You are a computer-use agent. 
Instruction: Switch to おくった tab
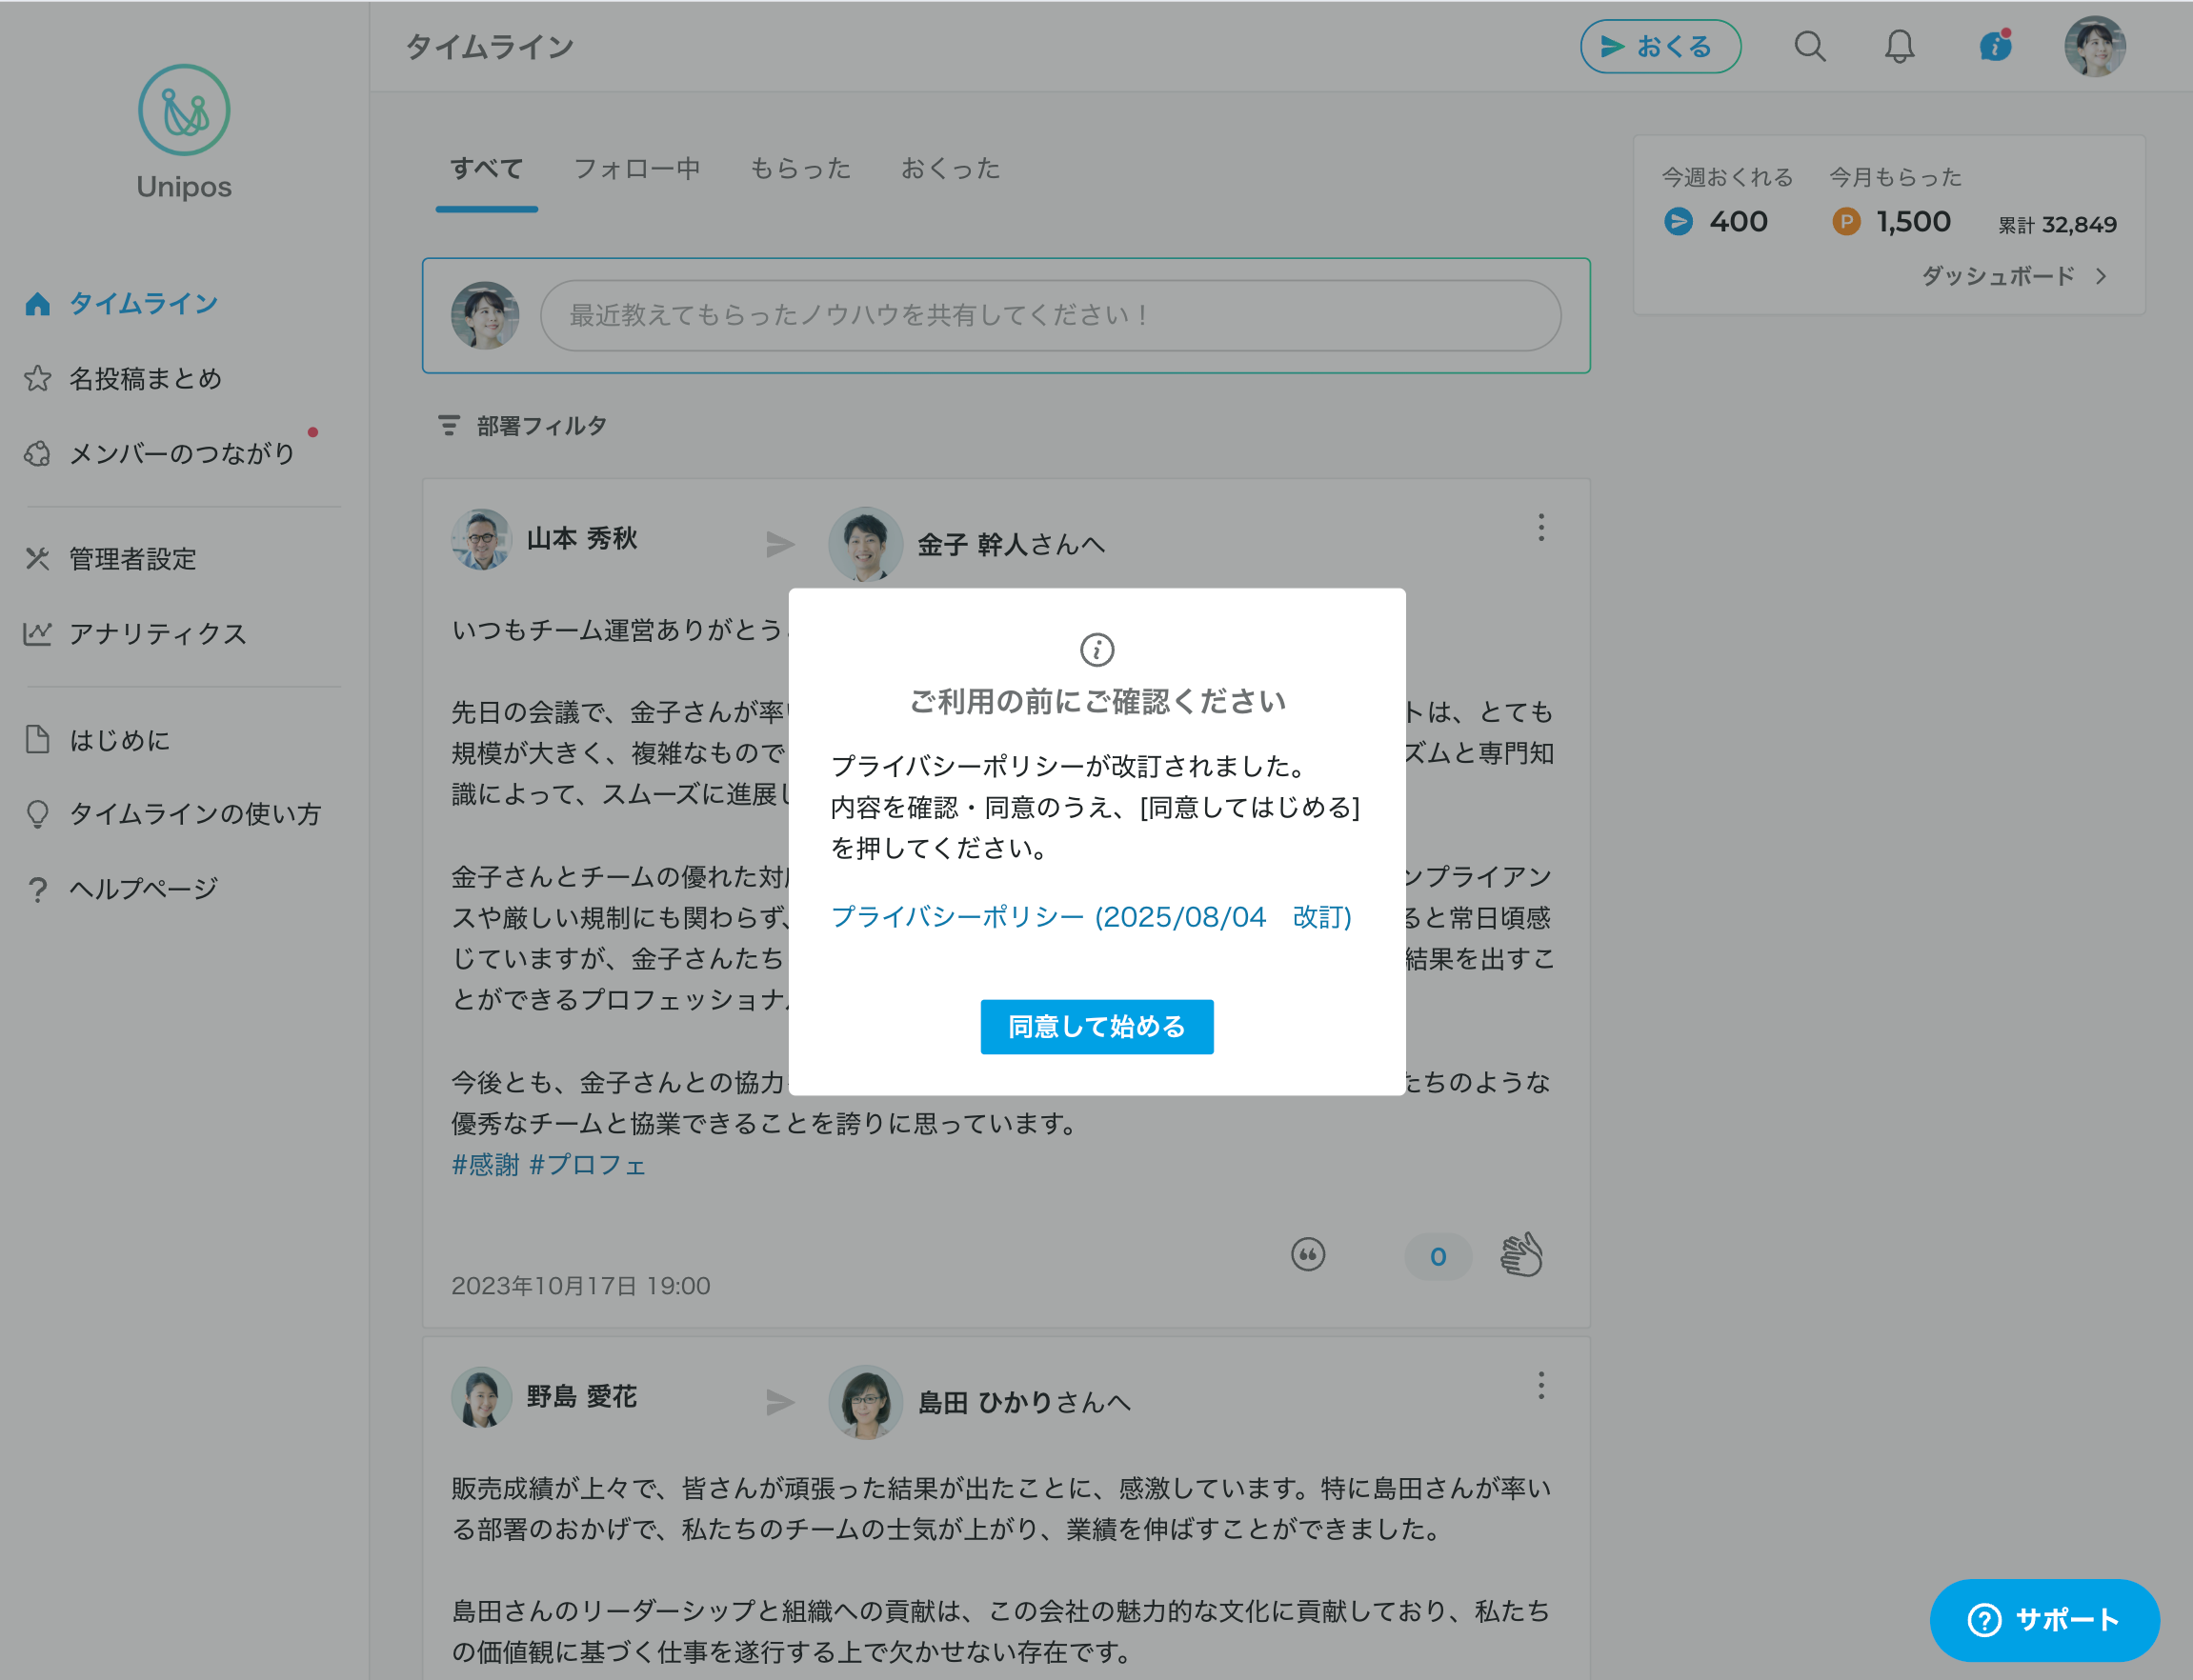pyautogui.click(x=950, y=169)
